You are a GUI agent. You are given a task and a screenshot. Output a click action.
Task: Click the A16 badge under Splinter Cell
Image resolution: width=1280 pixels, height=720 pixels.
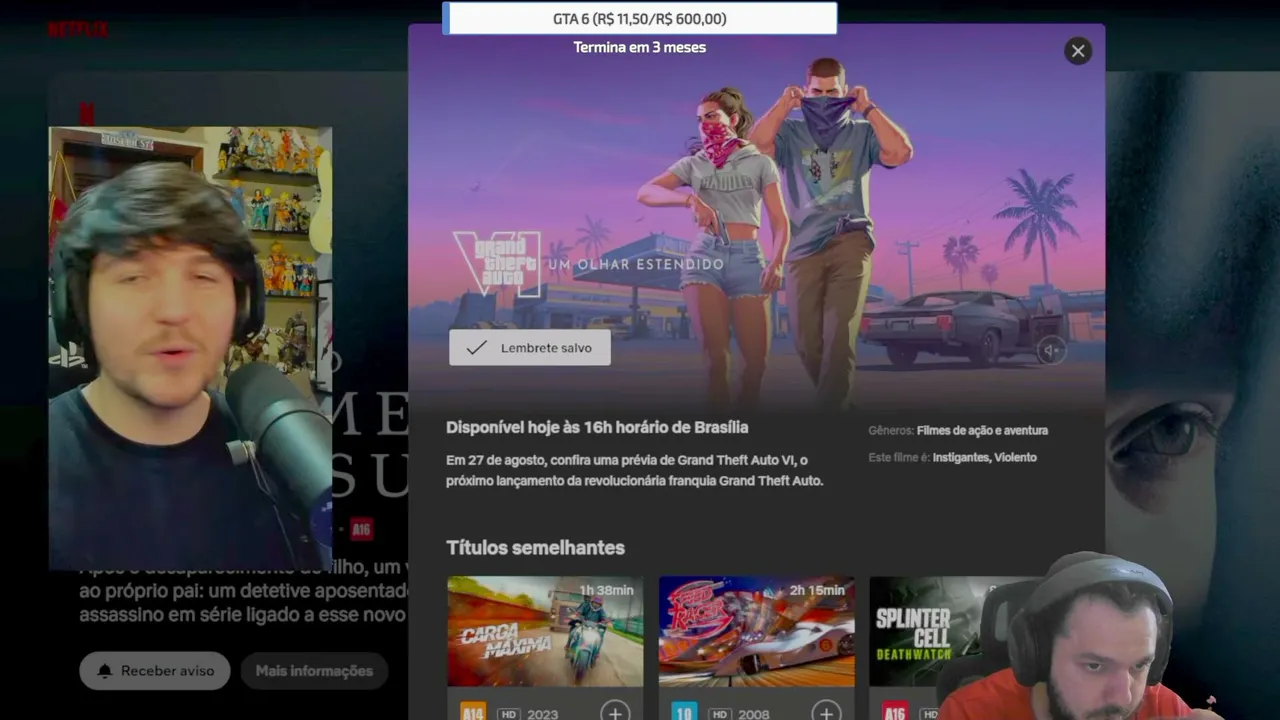(895, 713)
